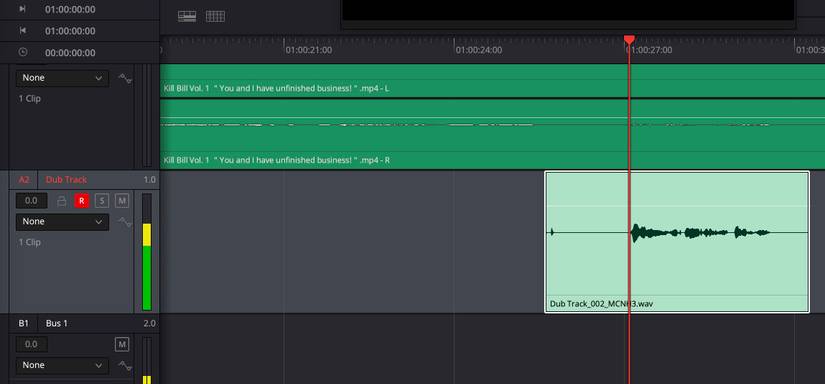Image resolution: width=825 pixels, height=384 pixels.
Task: Click automation curve icon on Dub Track
Action: [125, 222]
